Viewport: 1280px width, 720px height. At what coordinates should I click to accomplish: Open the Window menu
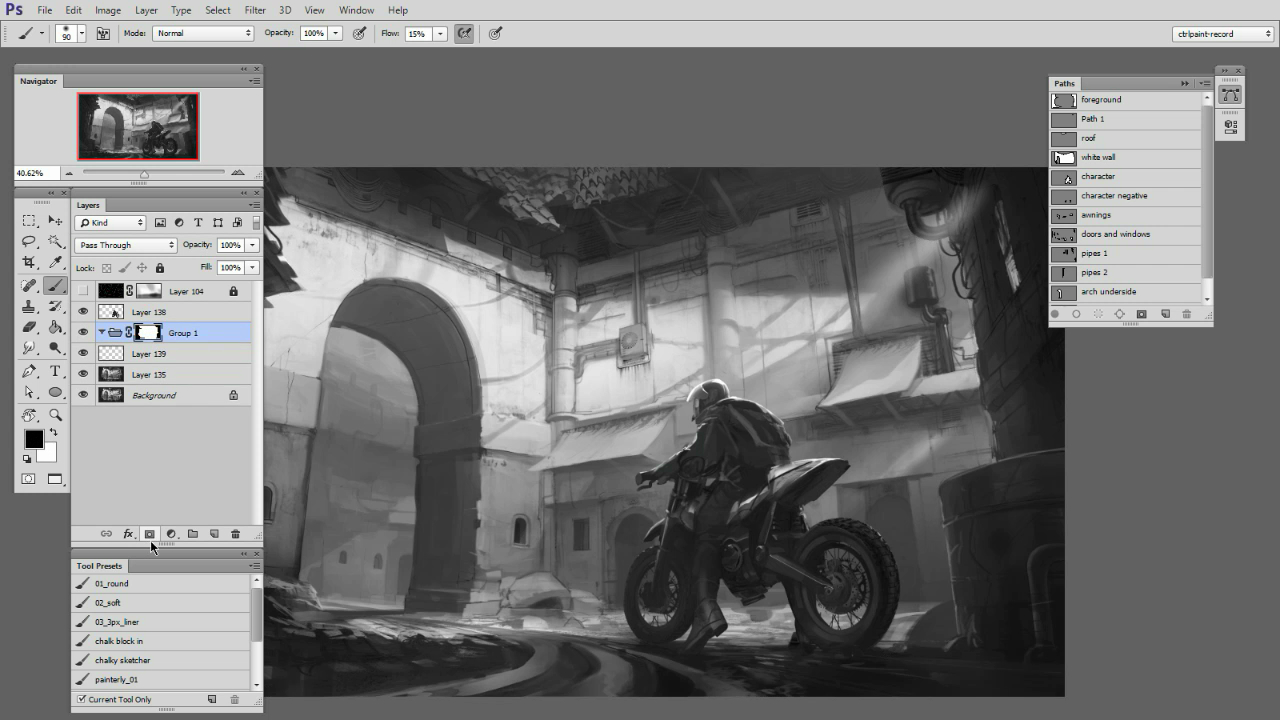pyautogui.click(x=356, y=10)
